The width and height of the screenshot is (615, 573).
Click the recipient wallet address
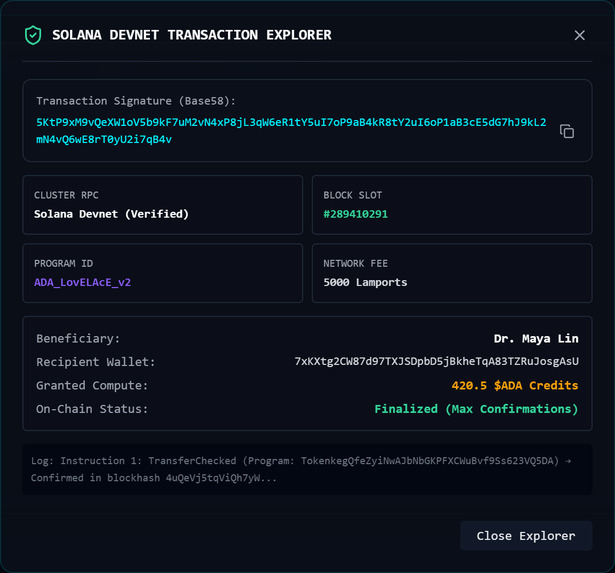[x=436, y=361]
